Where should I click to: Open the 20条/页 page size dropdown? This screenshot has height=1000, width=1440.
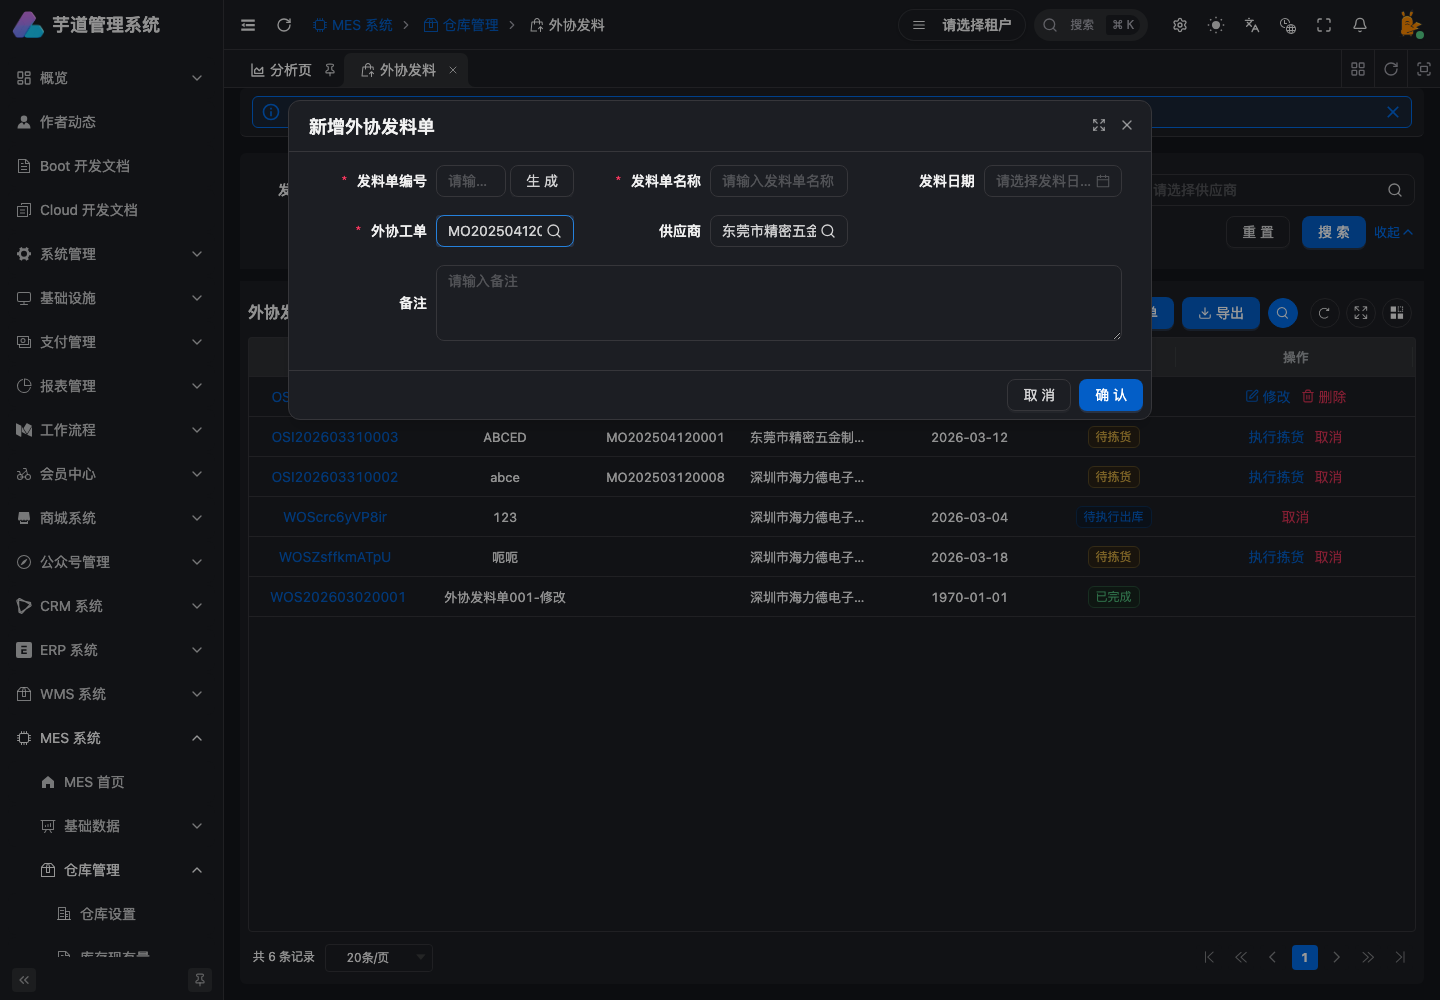[379, 957]
